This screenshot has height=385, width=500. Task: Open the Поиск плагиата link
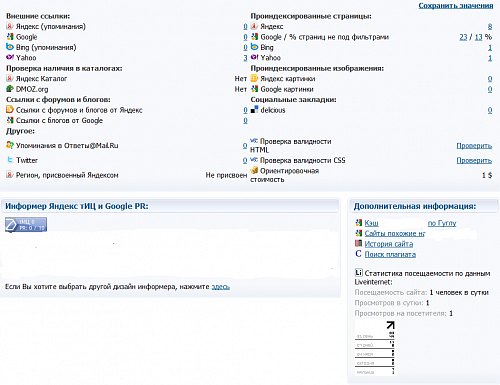pyautogui.click(x=390, y=254)
